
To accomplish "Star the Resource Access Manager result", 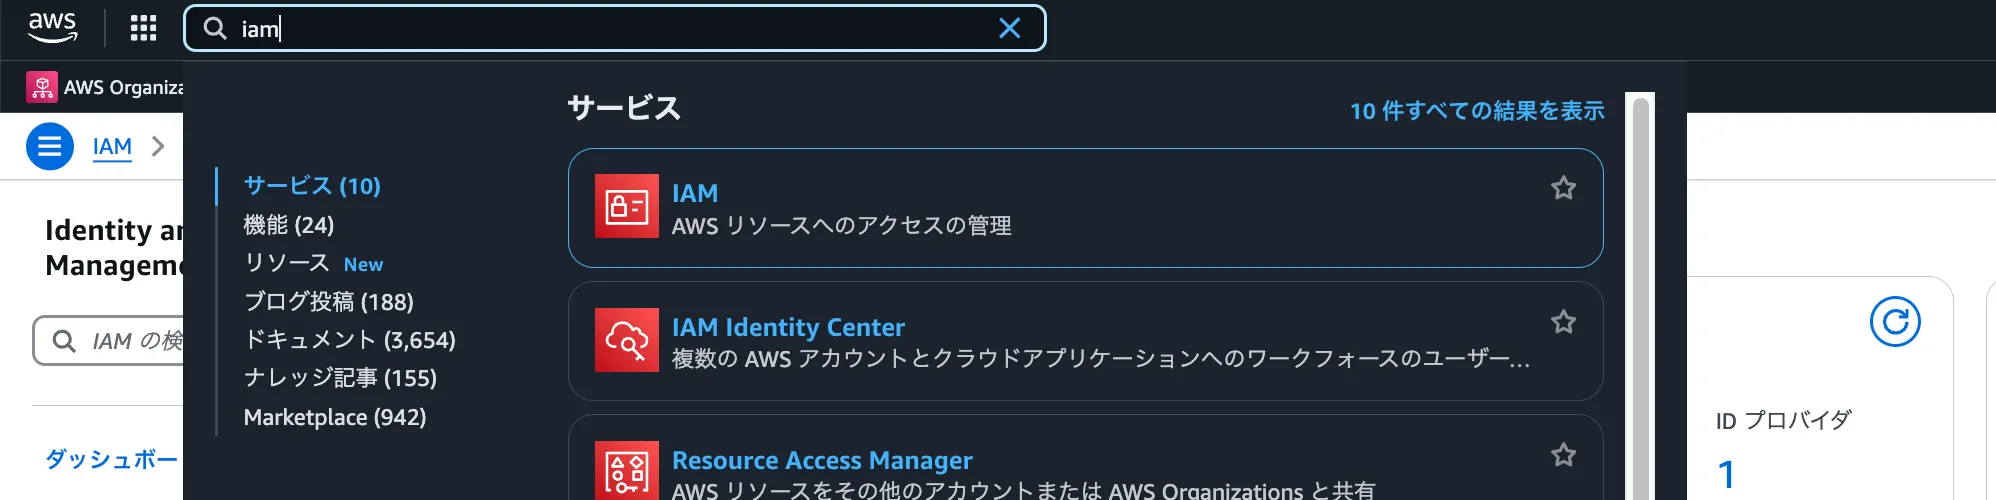I will point(1563,455).
